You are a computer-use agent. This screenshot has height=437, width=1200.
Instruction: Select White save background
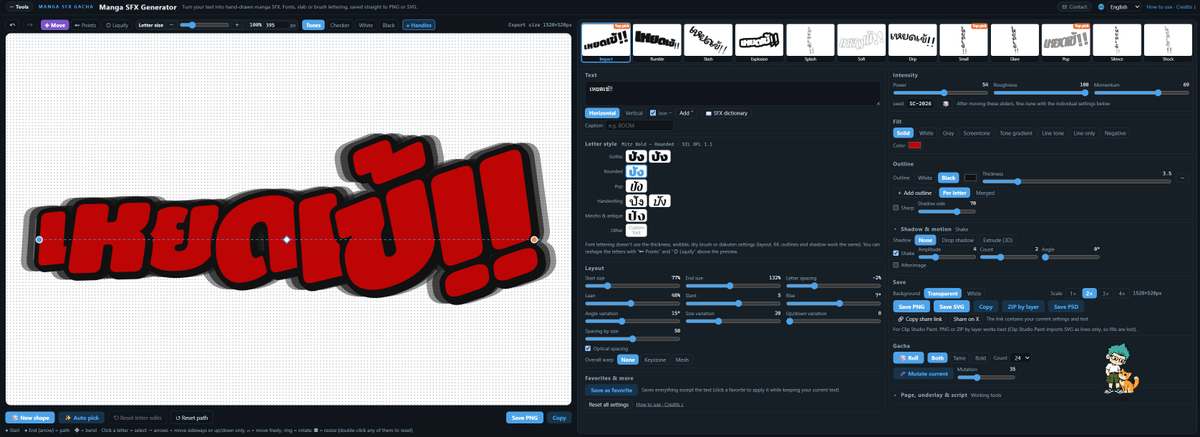tap(974, 293)
